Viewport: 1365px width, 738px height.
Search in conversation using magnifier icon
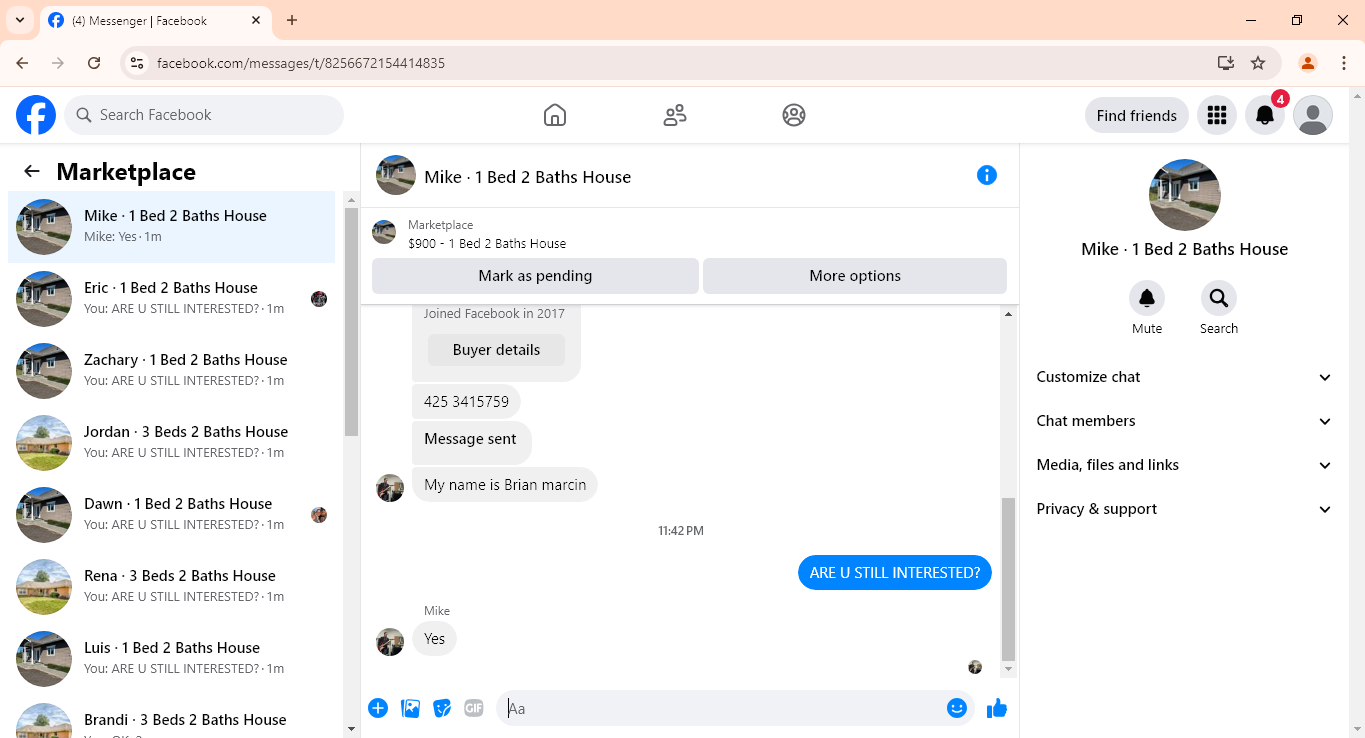(x=1219, y=298)
